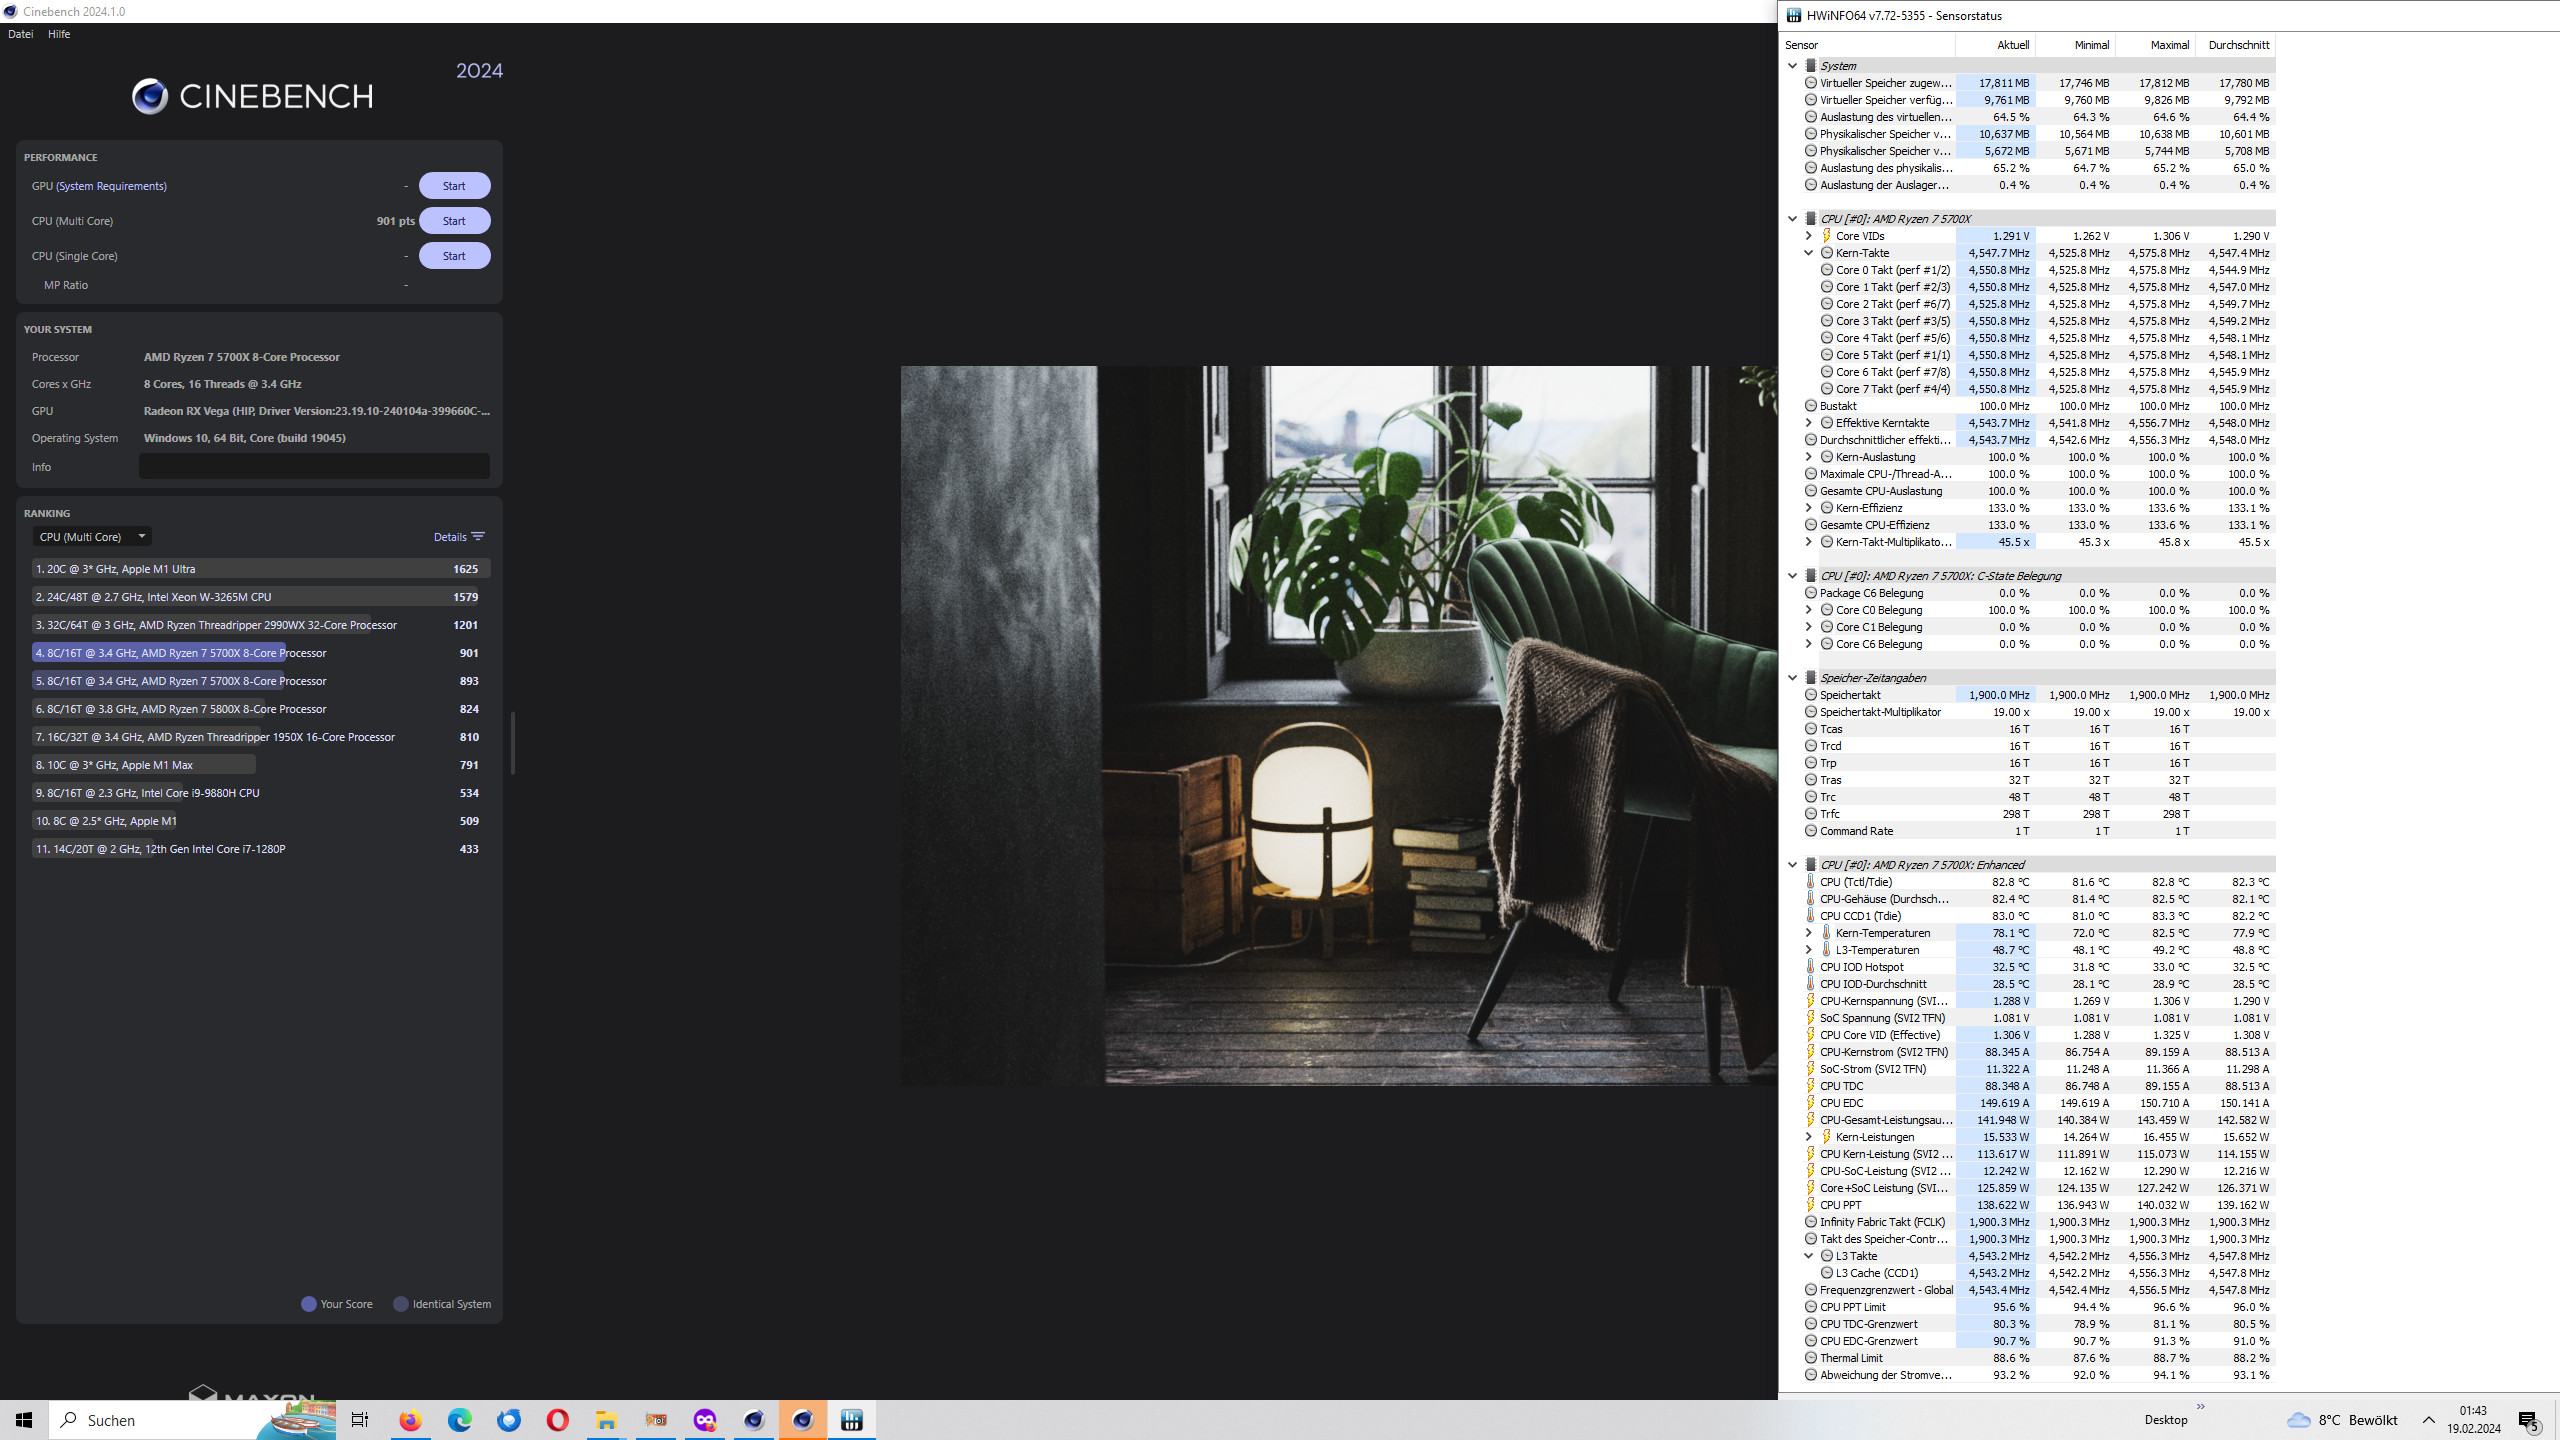Click the Sensor column header
The height and width of the screenshot is (1440, 2560).
click(x=1868, y=45)
